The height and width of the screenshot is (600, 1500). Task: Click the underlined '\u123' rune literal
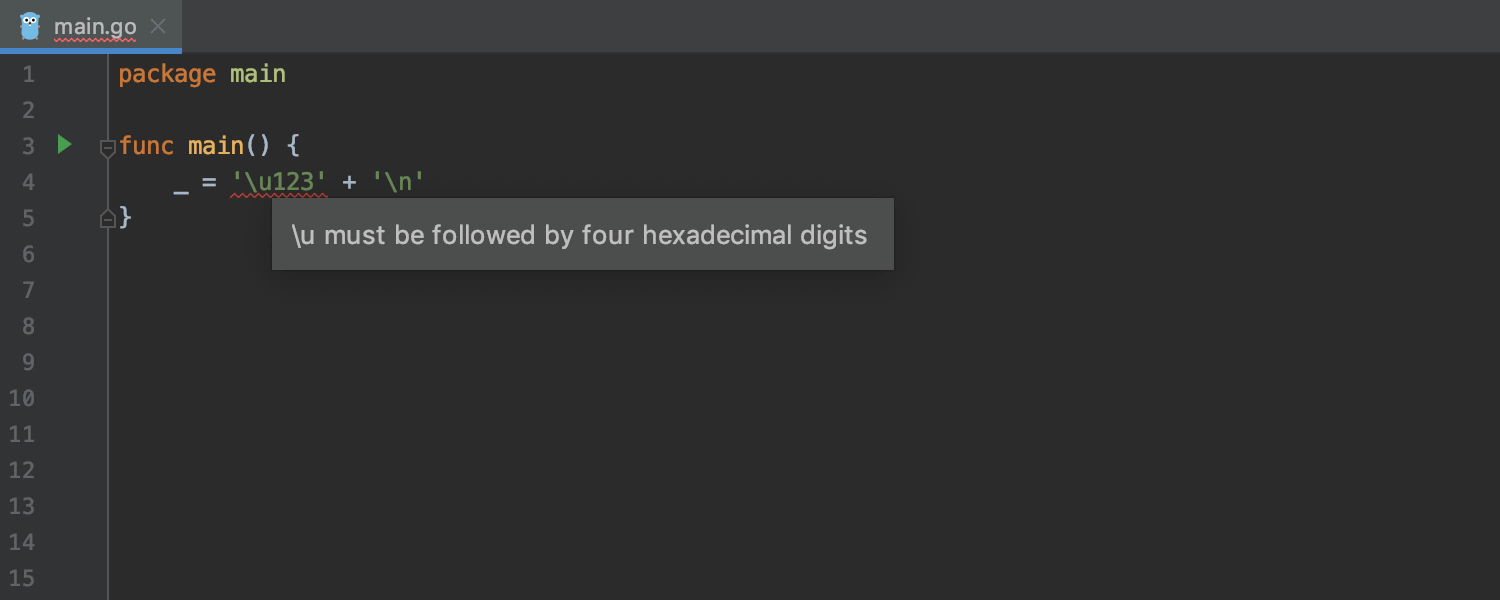tap(279, 182)
